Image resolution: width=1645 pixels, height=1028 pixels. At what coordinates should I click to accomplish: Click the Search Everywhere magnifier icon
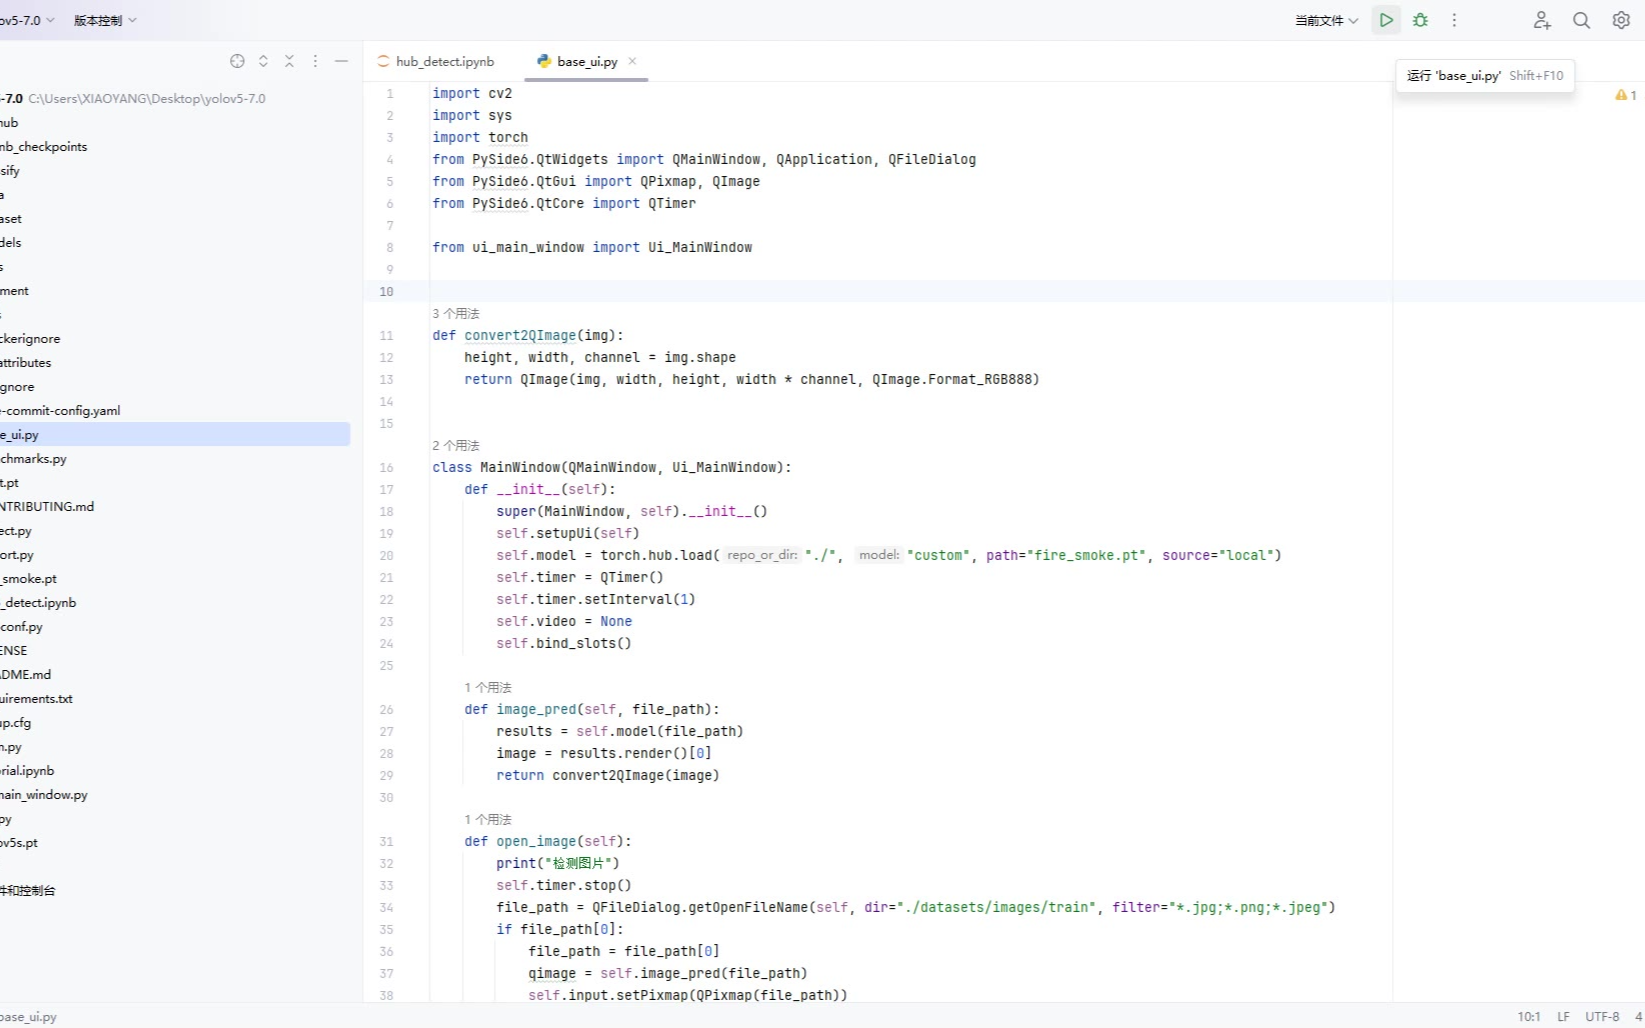click(x=1581, y=20)
